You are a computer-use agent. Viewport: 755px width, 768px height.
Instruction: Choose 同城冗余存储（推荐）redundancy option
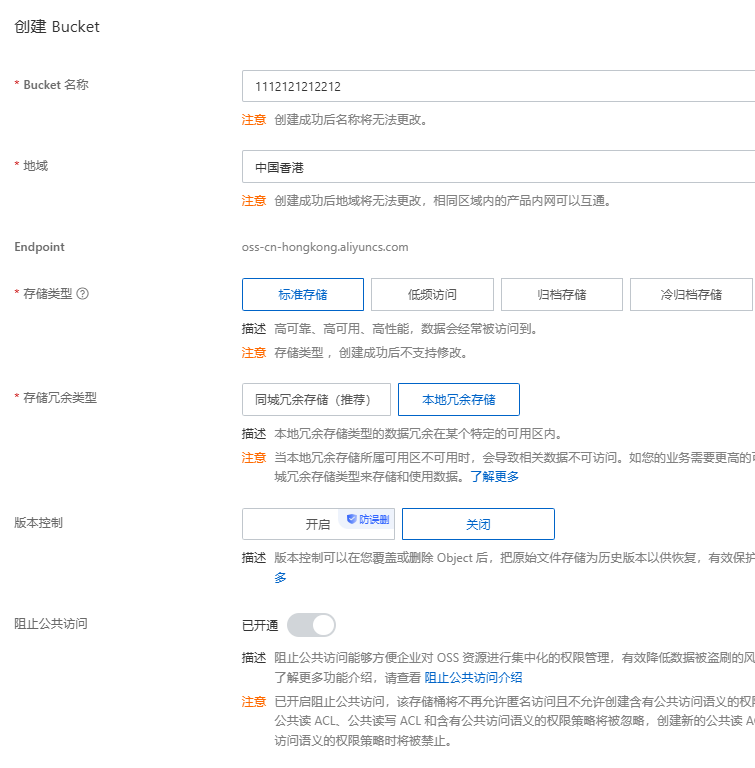(317, 400)
